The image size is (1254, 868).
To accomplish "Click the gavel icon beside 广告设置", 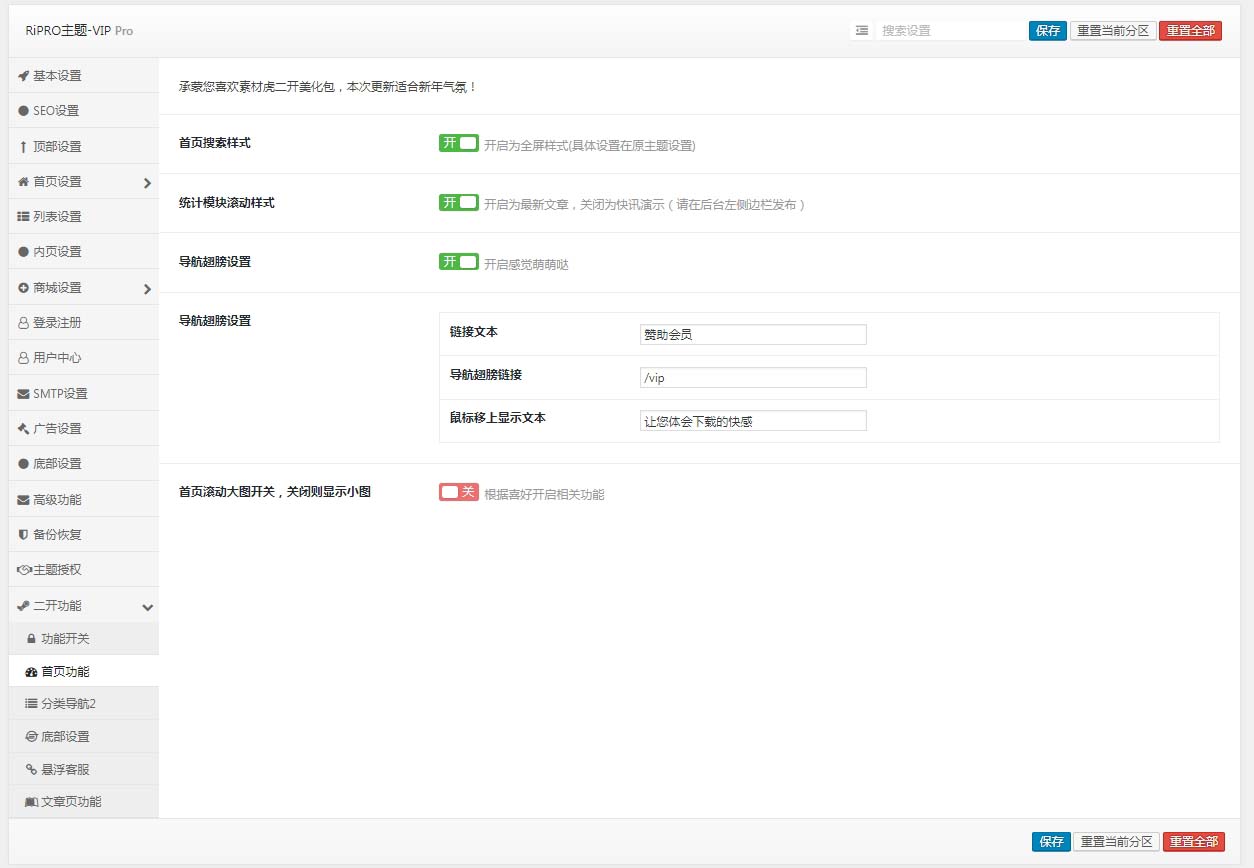I will (23, 429).
